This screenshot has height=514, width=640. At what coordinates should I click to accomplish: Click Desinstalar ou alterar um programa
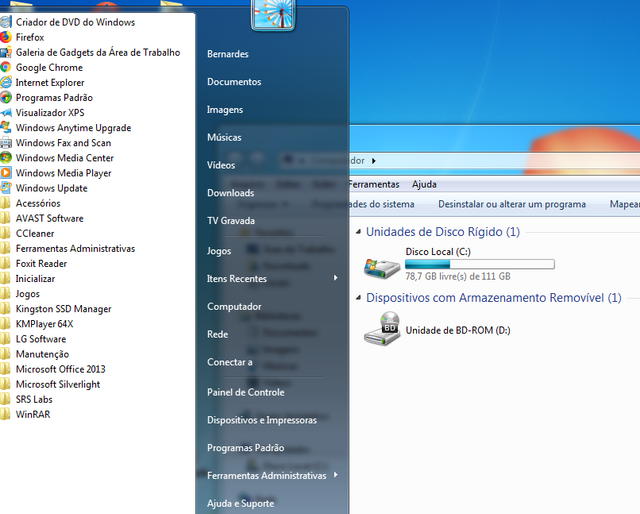coord(512,204)
